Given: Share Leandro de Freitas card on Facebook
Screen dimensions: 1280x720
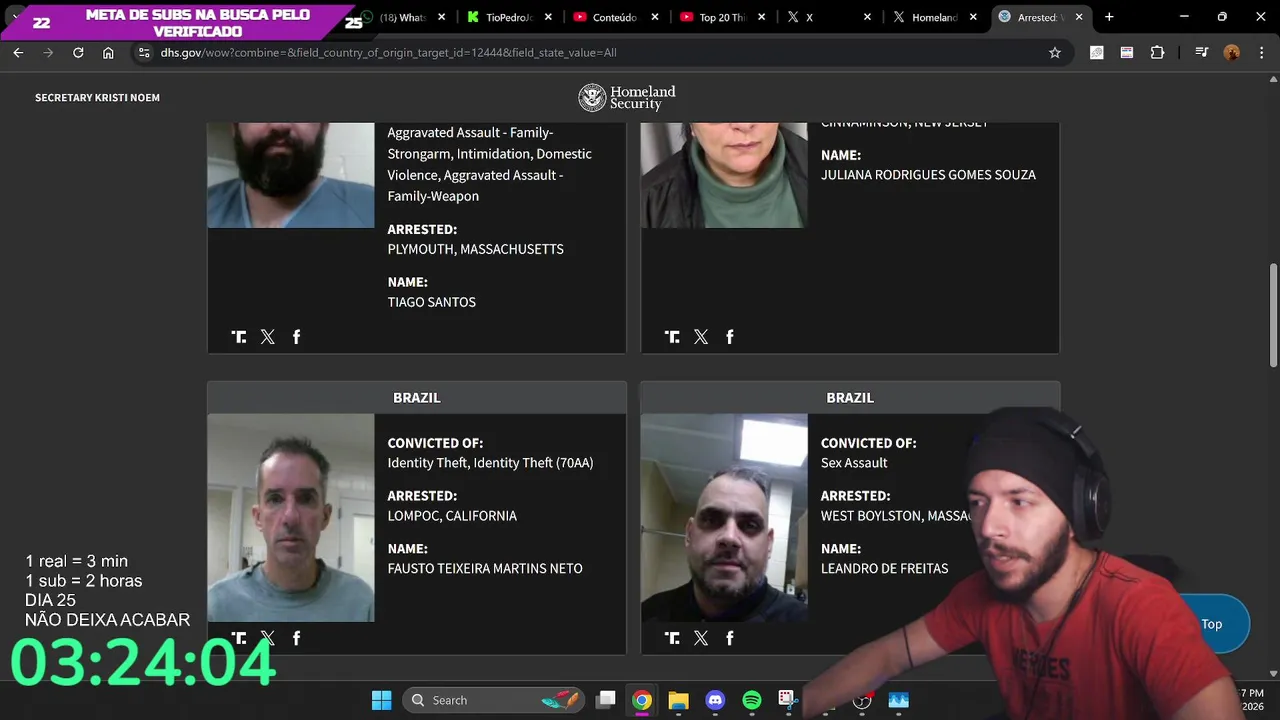Looking at the screenshot, I should 730,638.
